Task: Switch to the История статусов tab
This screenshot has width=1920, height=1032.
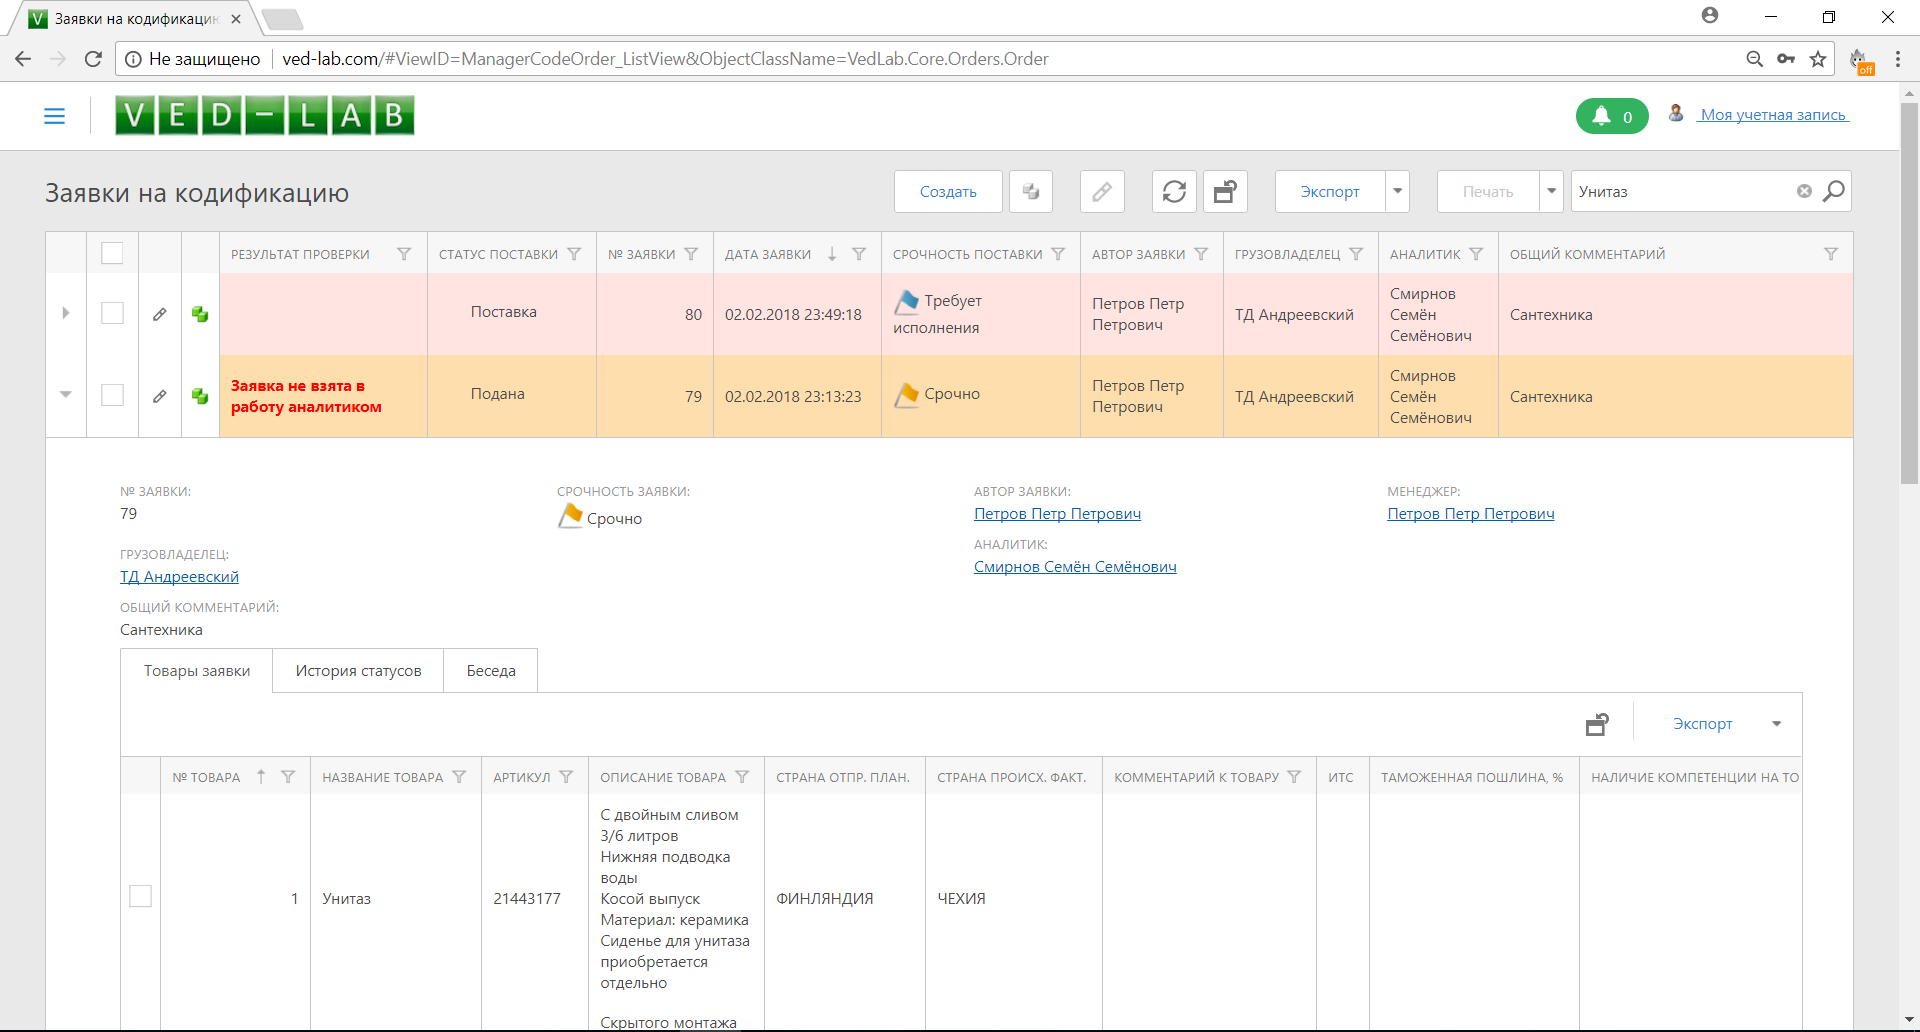Action: 358,671
